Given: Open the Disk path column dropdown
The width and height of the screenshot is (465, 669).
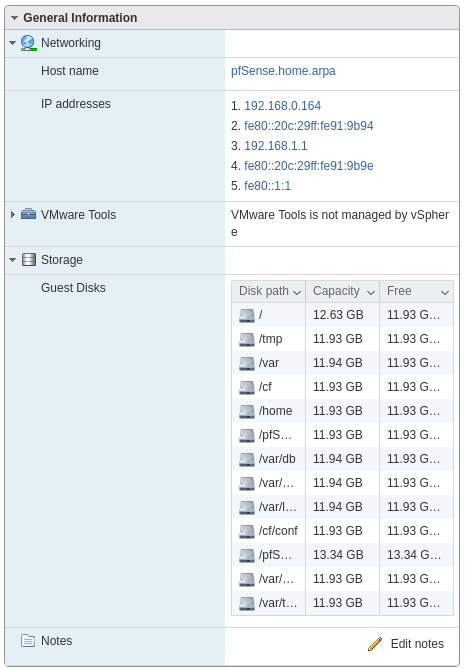Looking at the screenshot, I should click(x=297, y=292).
